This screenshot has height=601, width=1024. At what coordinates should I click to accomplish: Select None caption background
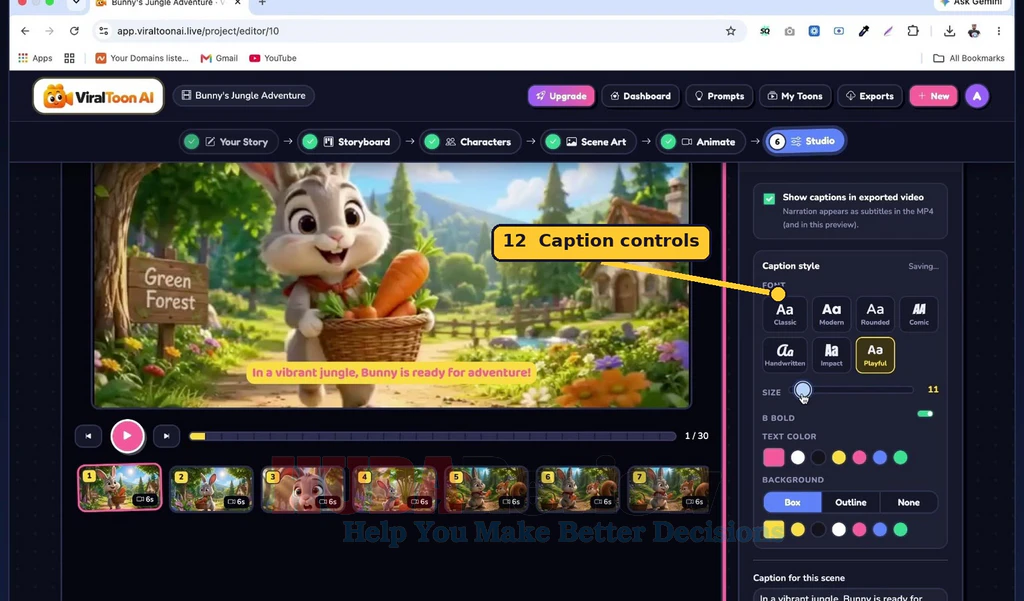point(908,502)
